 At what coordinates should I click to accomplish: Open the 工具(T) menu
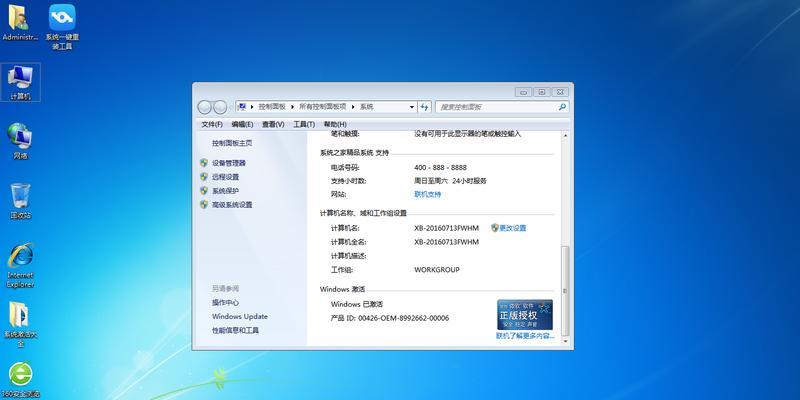(301, 124)
